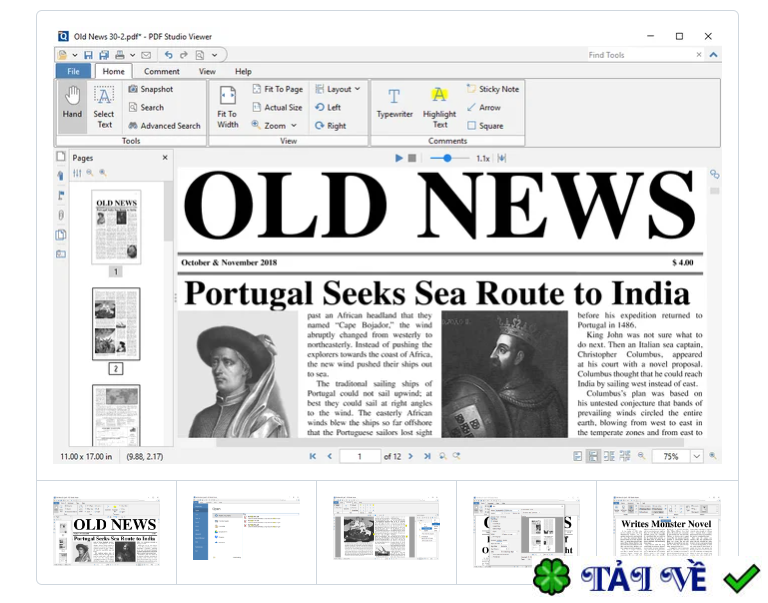This screenshot has width=768, height=603.
Task: Take a Snapshot of the page
Action: point(151,89)
